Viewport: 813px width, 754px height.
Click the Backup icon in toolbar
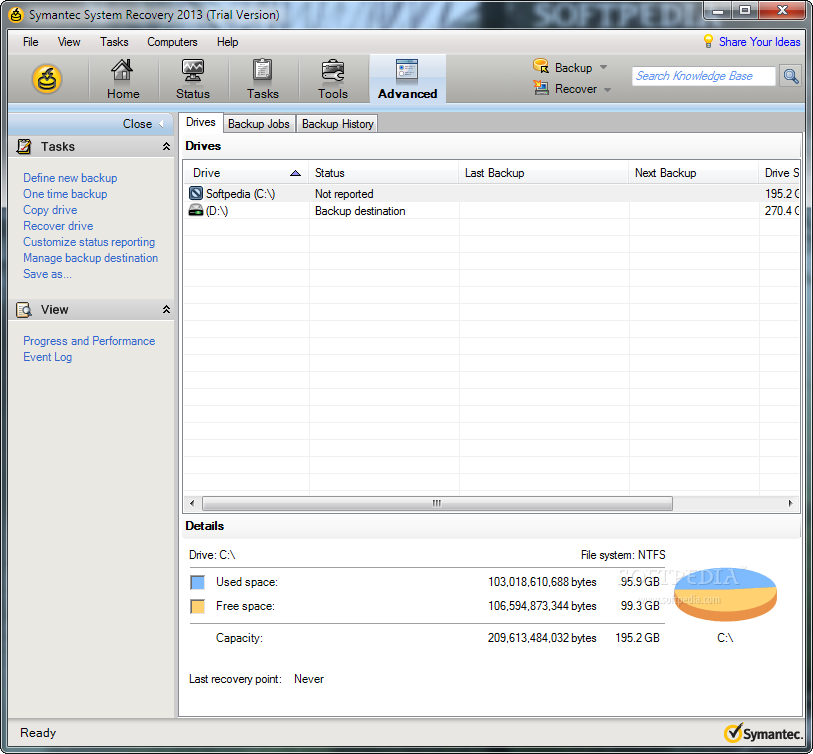tap(541, 66)
